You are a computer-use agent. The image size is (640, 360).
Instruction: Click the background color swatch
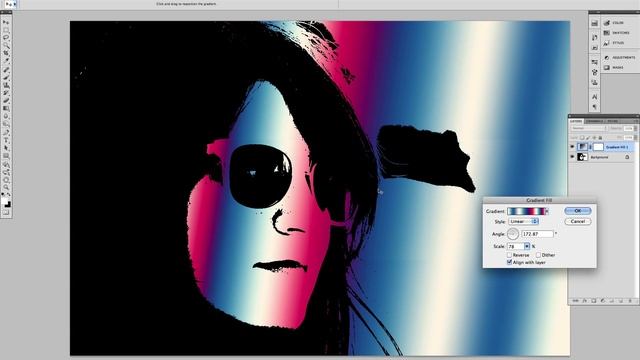tap(8, 204)
